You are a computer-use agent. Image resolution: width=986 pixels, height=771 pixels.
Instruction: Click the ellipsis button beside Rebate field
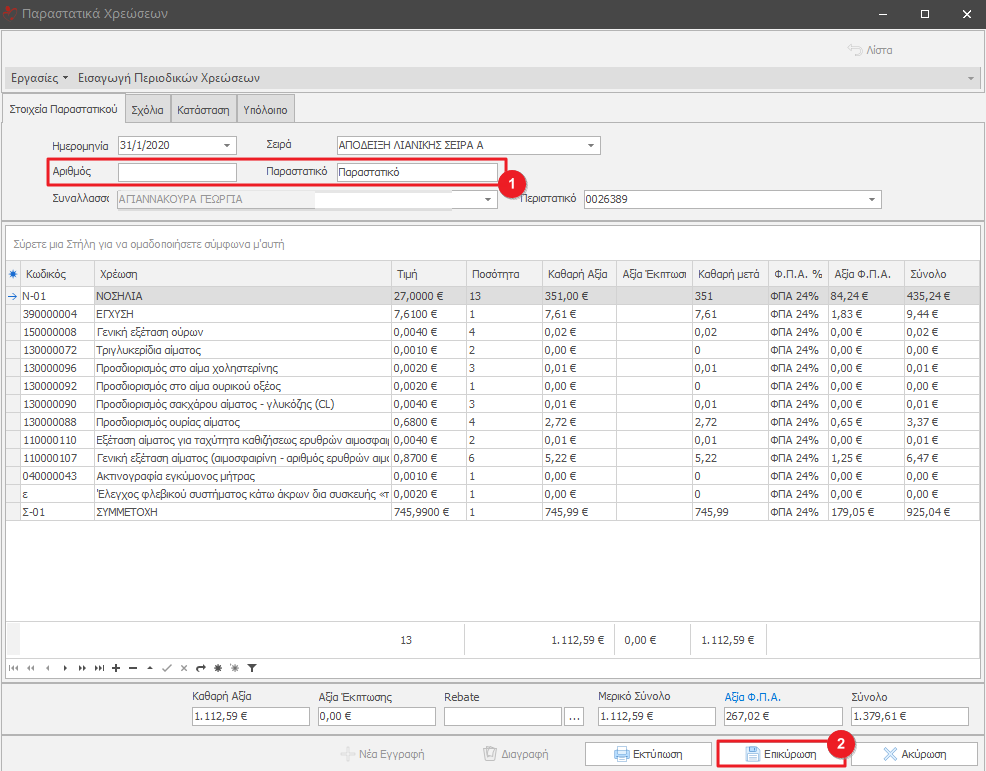click(574, 716)
